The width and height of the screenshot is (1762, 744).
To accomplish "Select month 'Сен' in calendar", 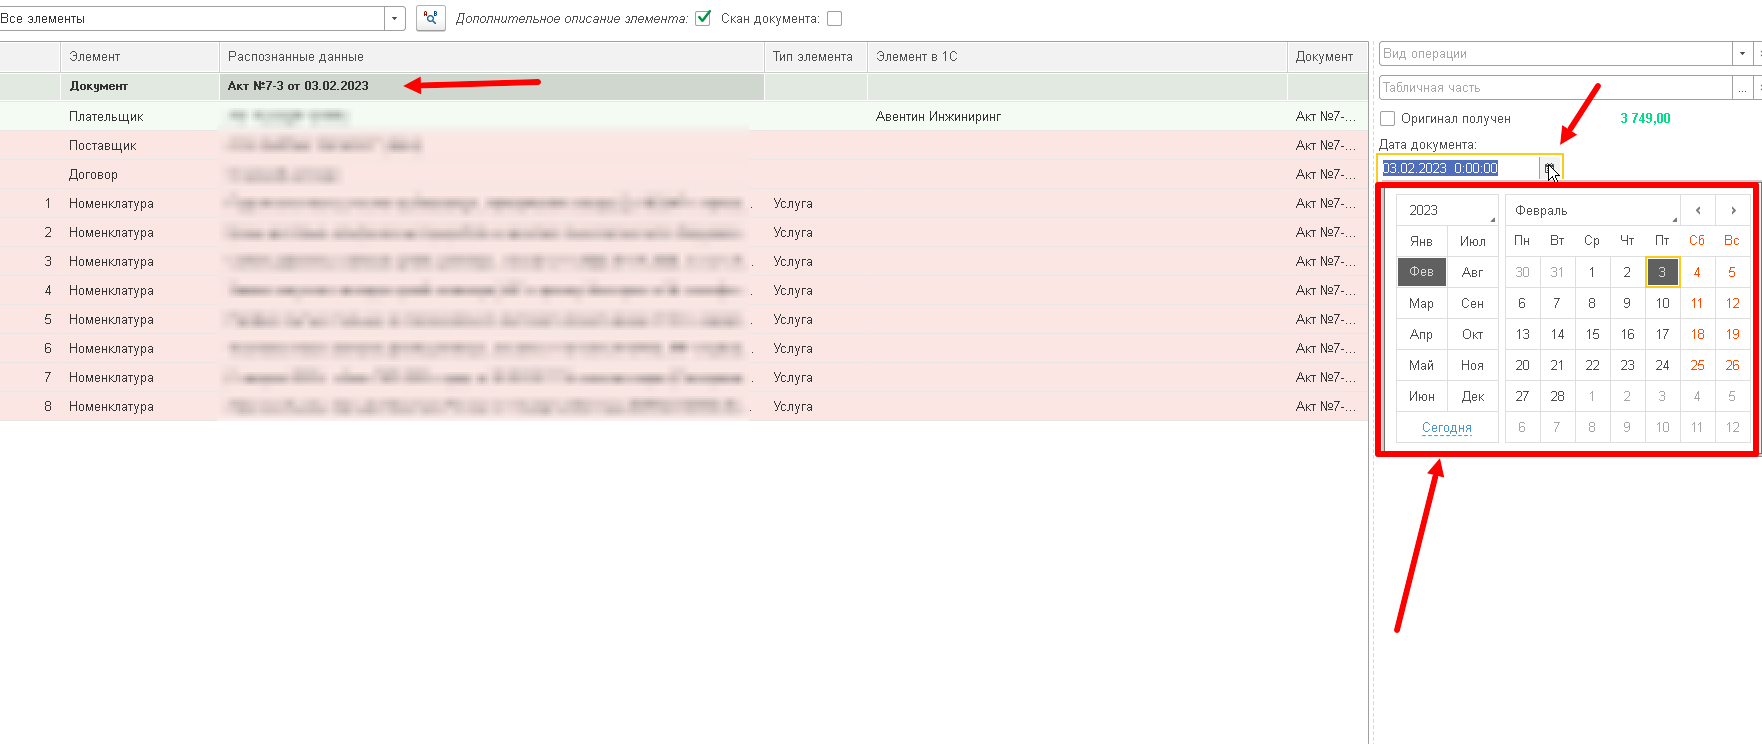I will coord(1472,303).
